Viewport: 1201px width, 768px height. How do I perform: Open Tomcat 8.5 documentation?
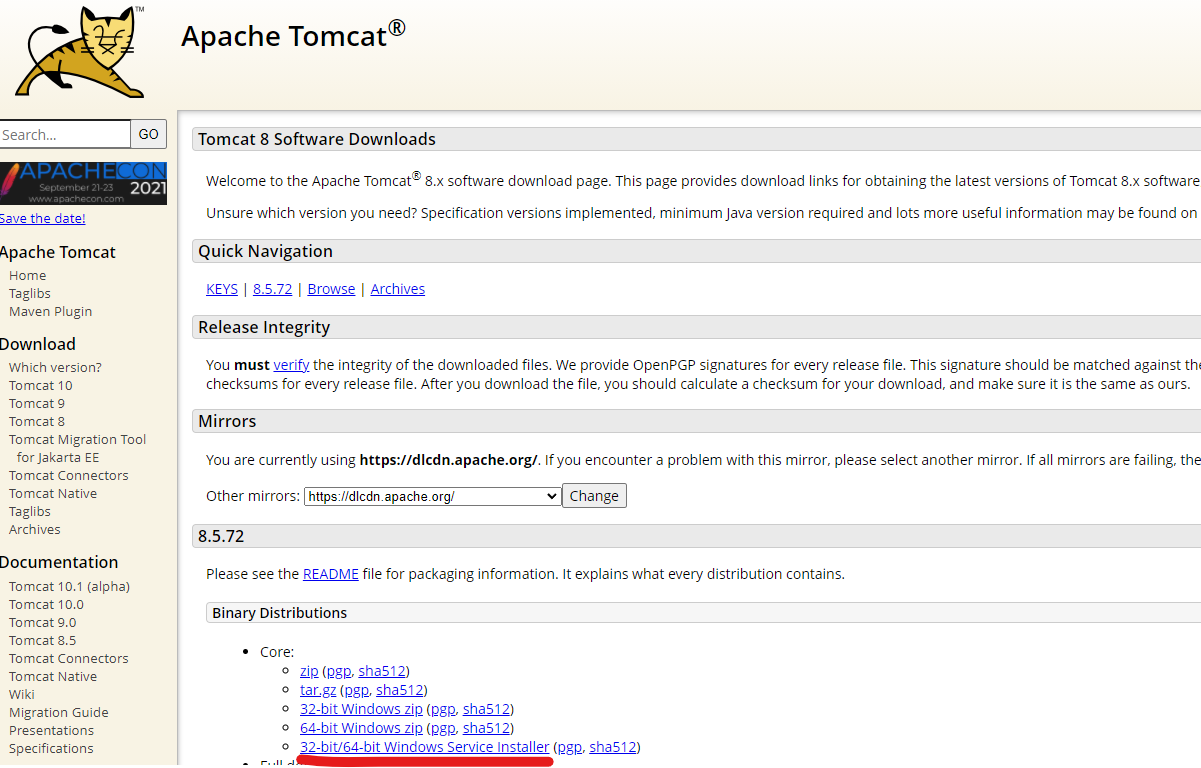click(42, 640)
